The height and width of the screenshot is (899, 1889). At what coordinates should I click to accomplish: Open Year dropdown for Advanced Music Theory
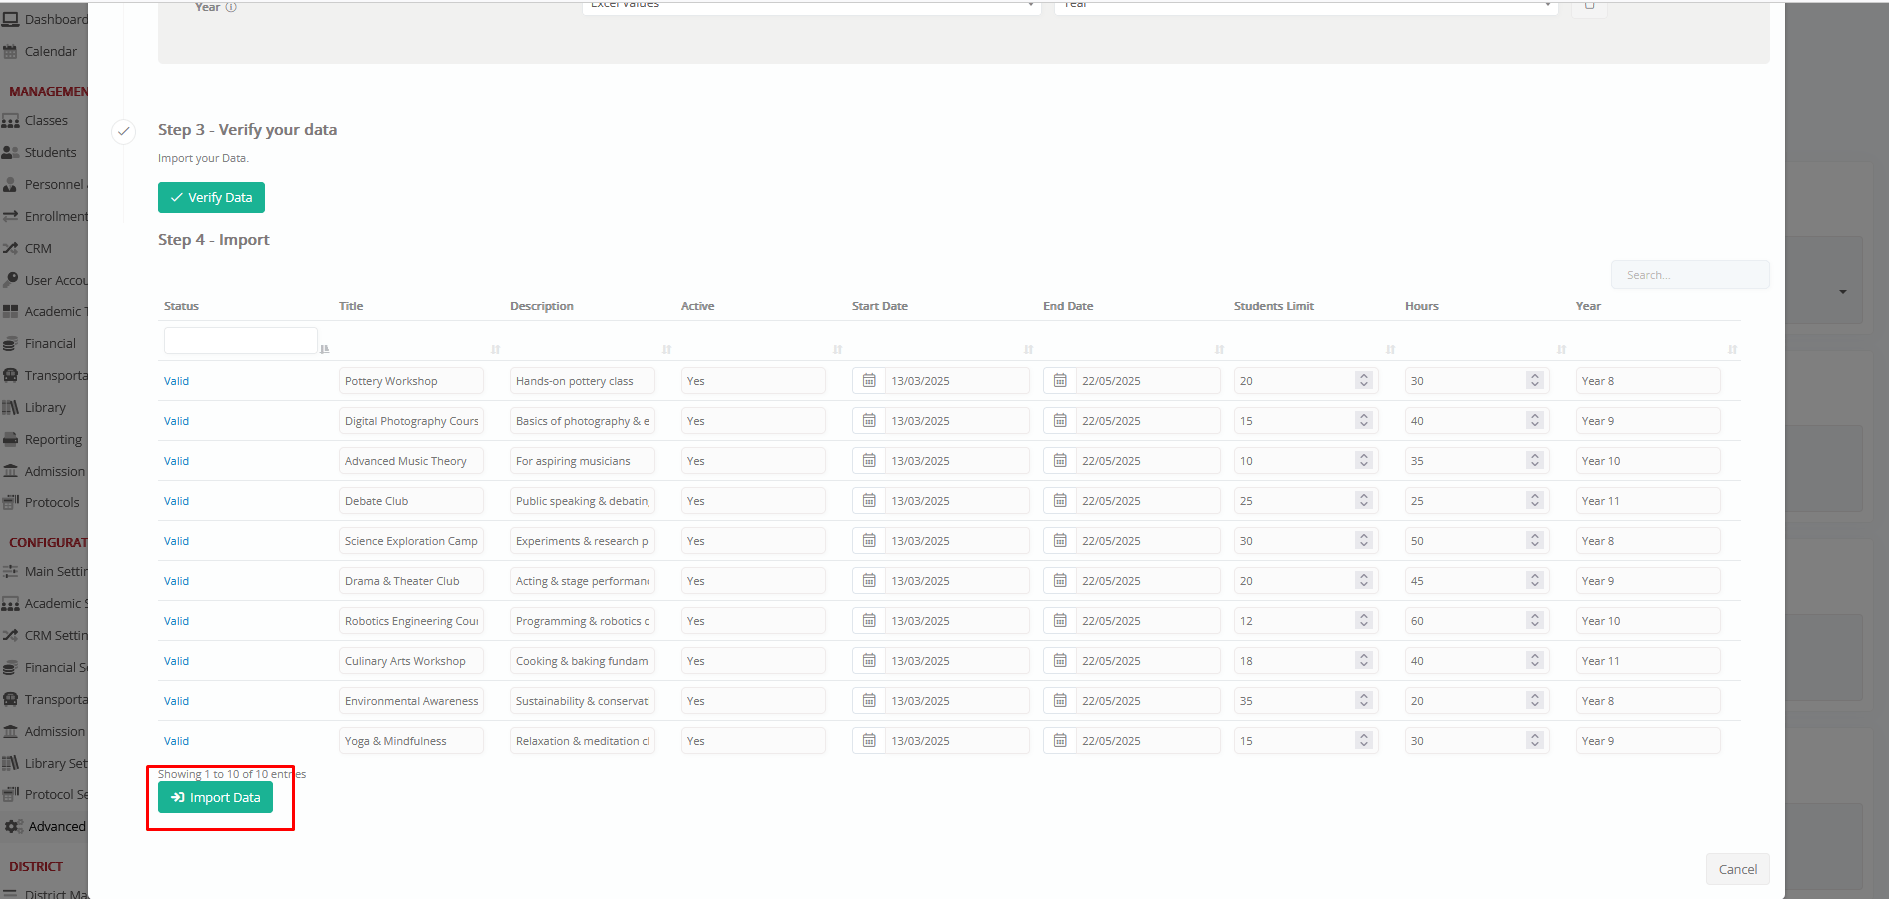pyautogui.click(x=1647, y=461)
